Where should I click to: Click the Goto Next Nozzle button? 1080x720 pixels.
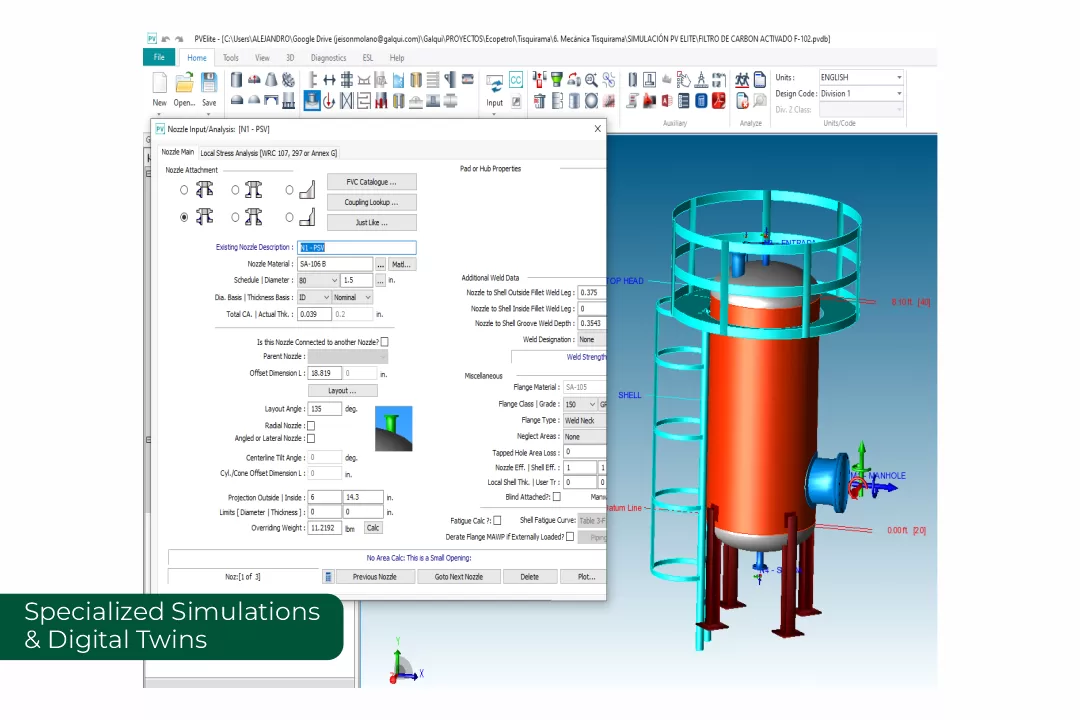(459, 577)
